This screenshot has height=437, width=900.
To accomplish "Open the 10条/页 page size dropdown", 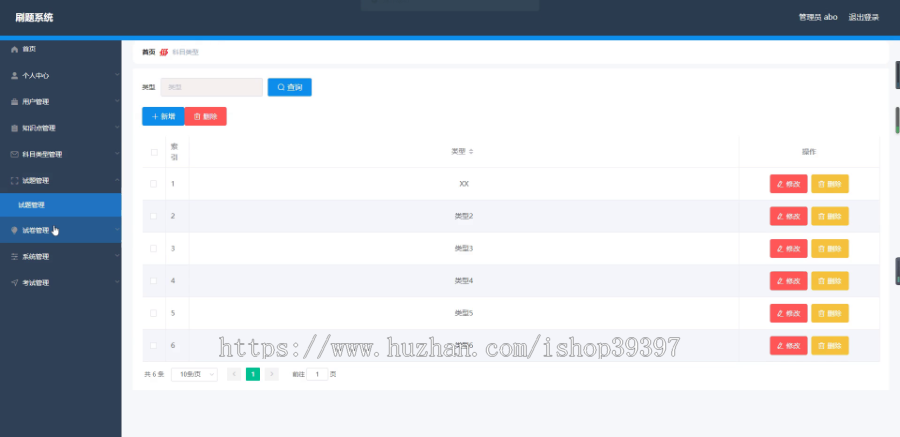I will [x=194, y=374].
